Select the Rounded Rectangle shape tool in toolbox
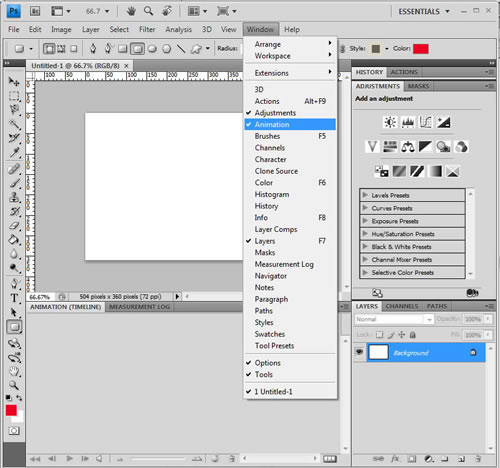The width and height of the screenshot is (500, 468). [x=14, y=327]
